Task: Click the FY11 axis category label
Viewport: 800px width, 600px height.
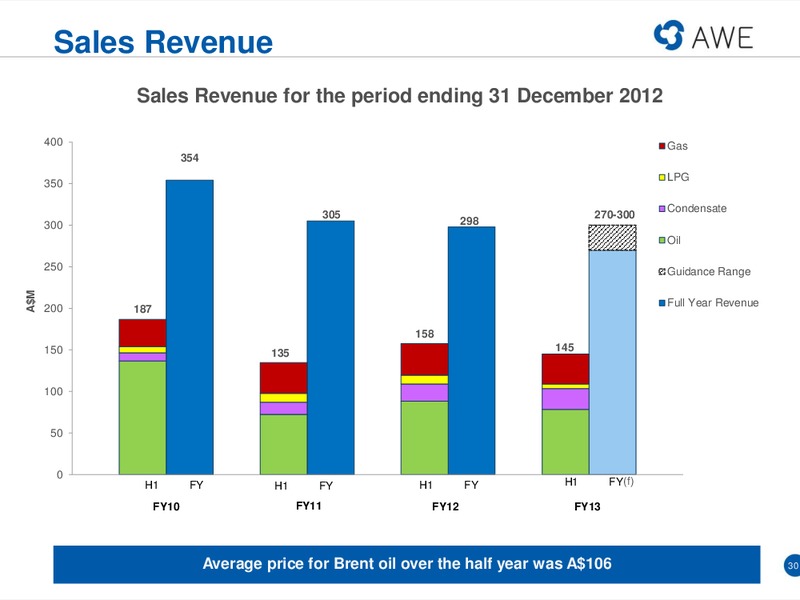Action: pyautogui.click(x=309, y=506)
